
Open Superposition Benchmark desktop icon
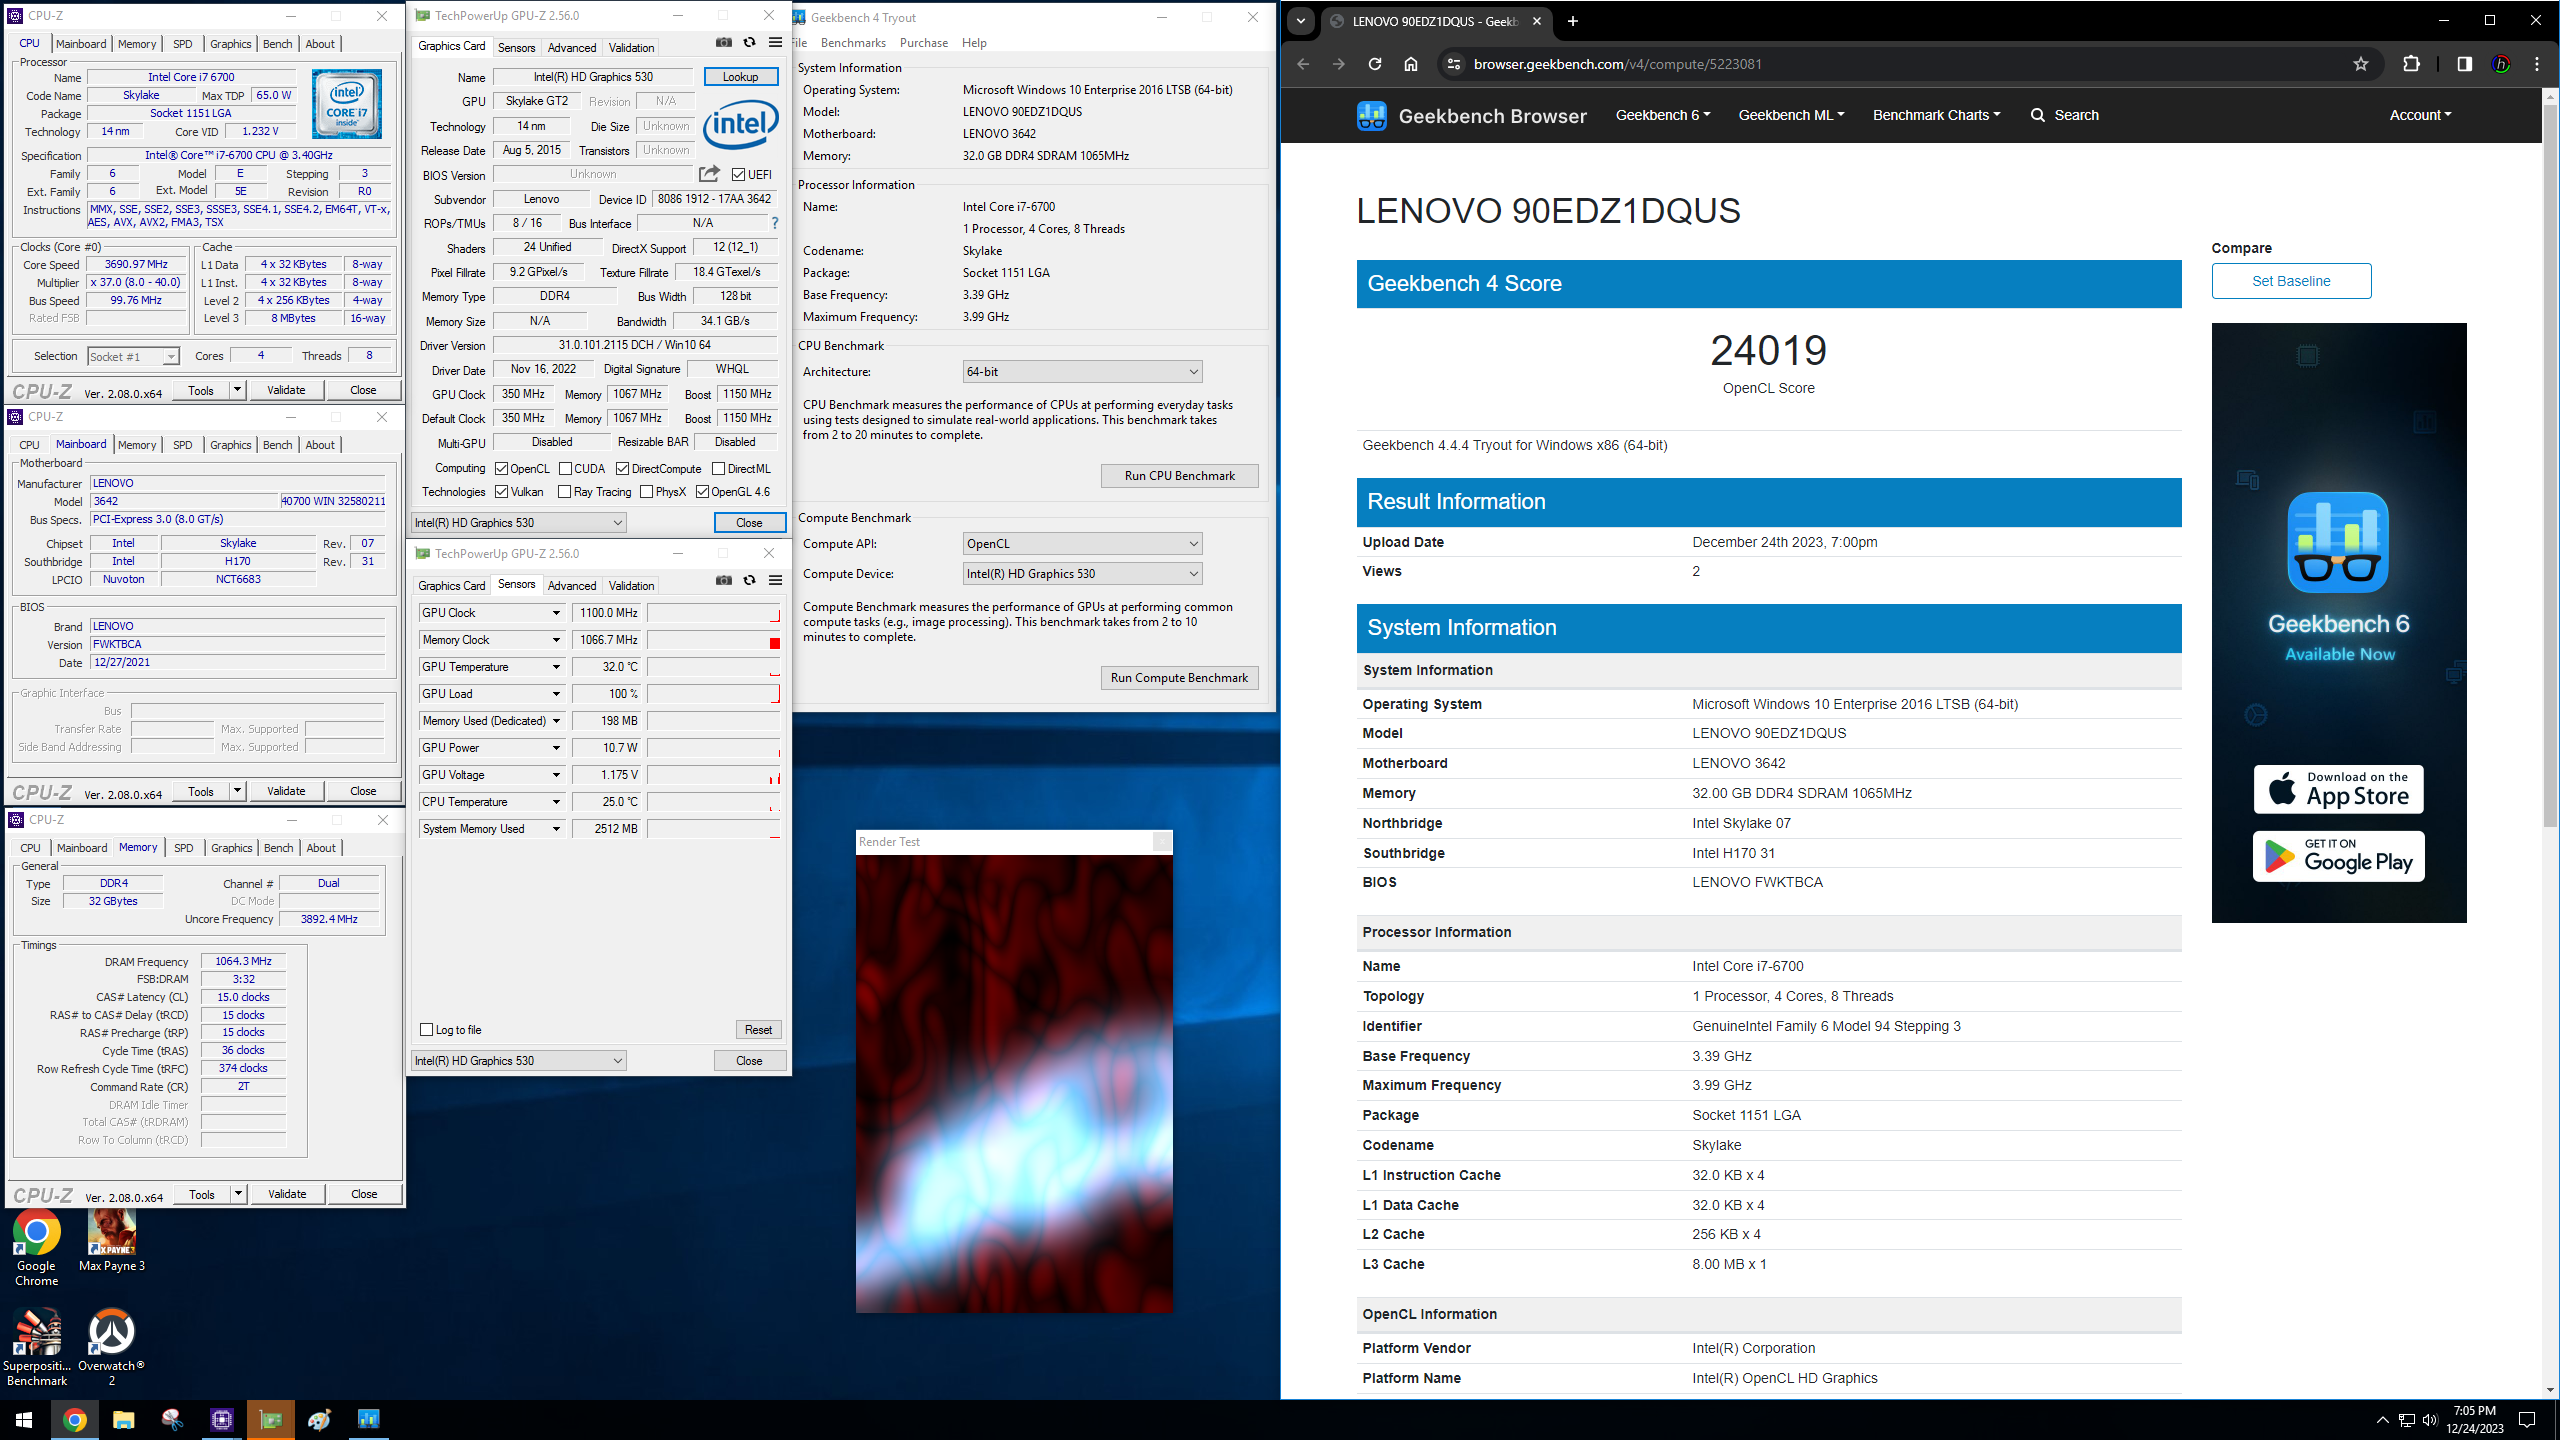pyautogui.click(x=37, y=1348)
